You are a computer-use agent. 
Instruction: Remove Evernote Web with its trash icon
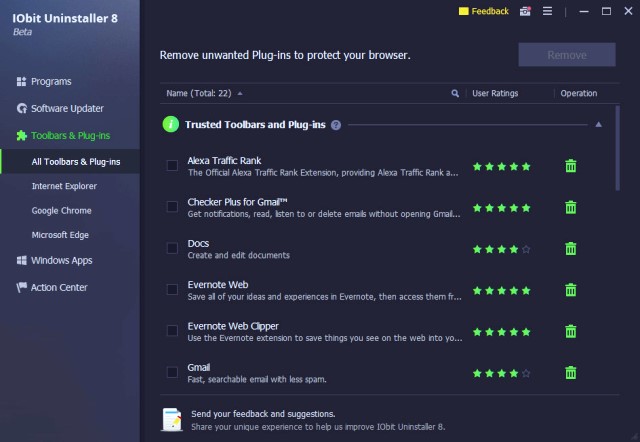pos(571,290)
